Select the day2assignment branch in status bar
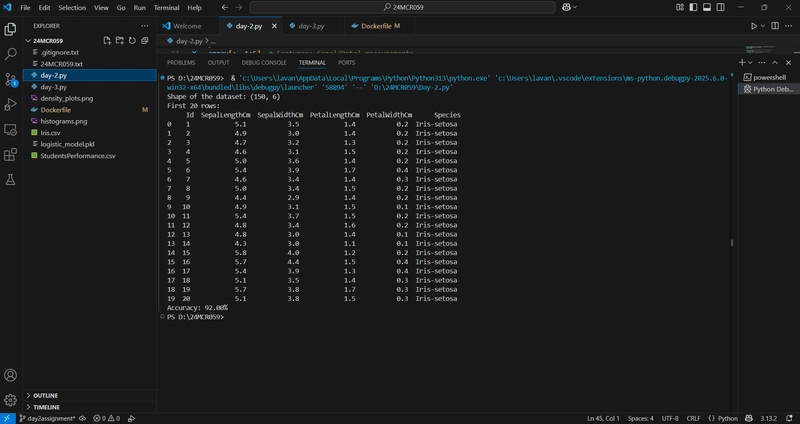The width and height of the screenshot is (800, 424). tap(47, 418)
